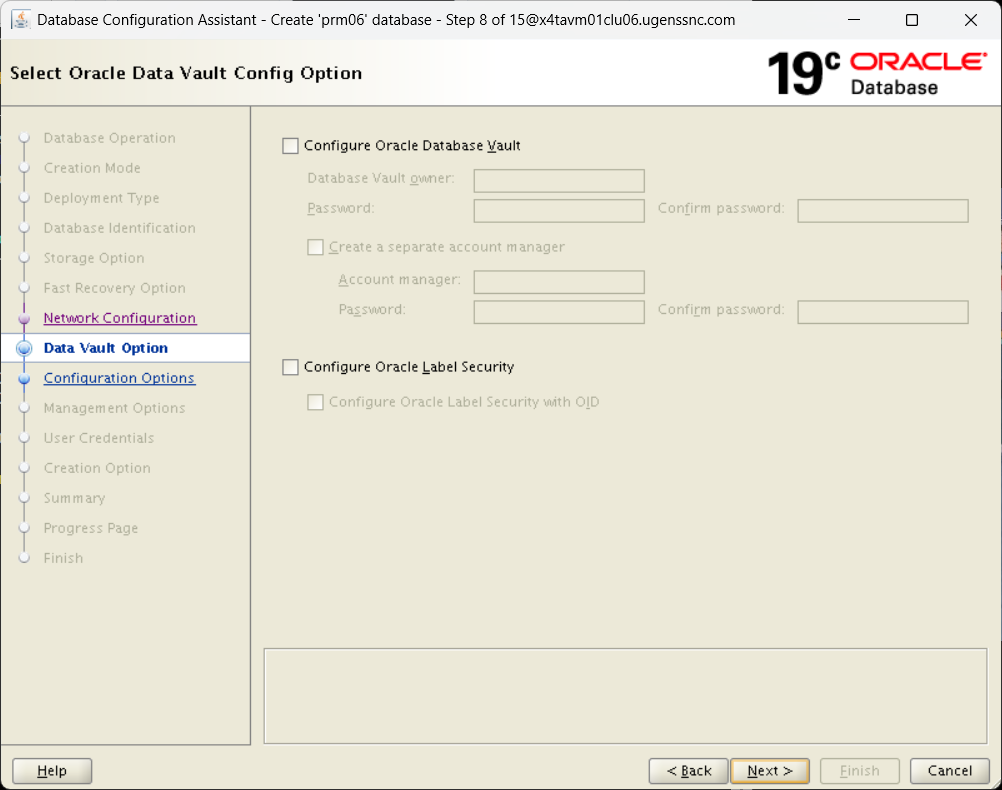The width and height of the screenshot is (1002, 790).
Task: Click the Oracle 19c Database logo
Action: tap(877, 74)
